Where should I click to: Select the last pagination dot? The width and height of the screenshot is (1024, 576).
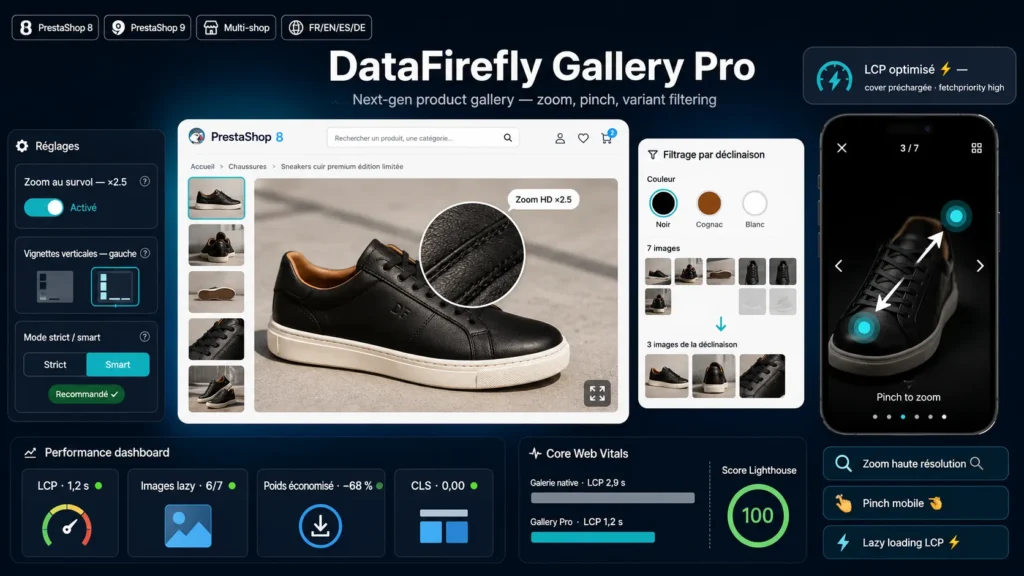pos(944,417)
